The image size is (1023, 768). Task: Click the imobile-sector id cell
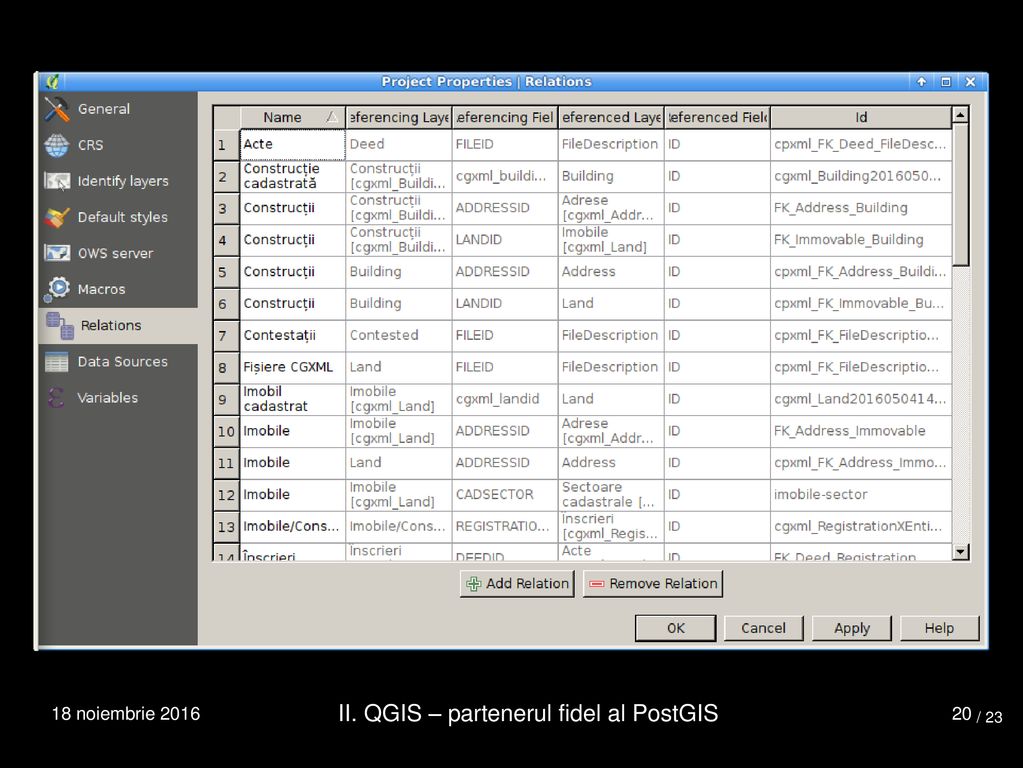(861, 495)
